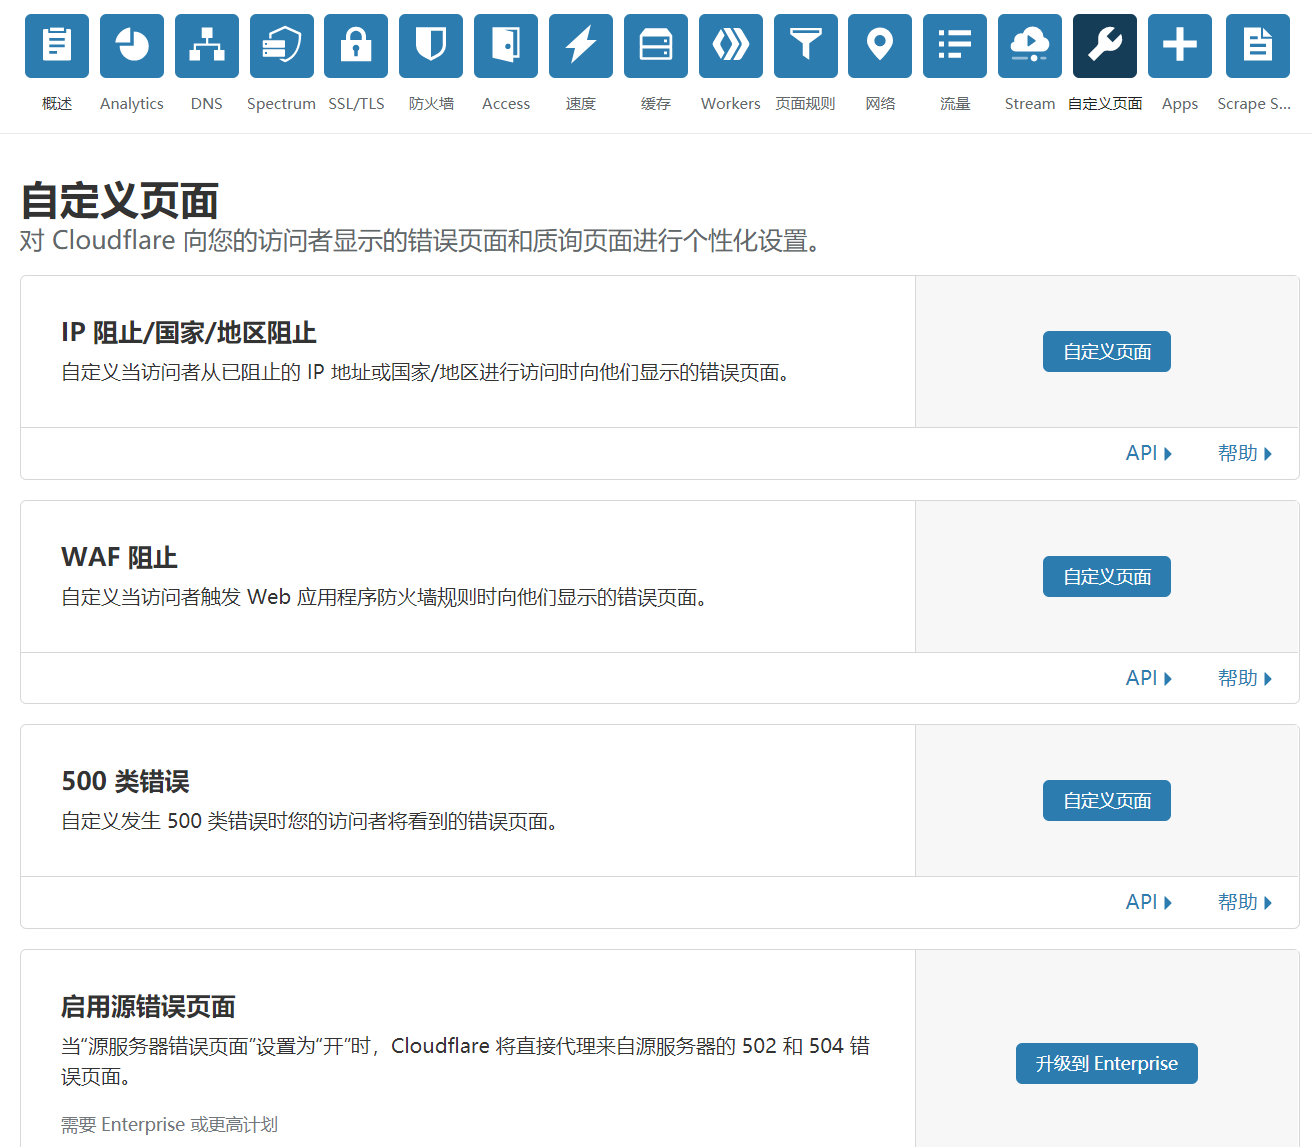The image size is (1312, 1147).
Task: Expand API under 500 类错误
Action: coord(1149,902)
